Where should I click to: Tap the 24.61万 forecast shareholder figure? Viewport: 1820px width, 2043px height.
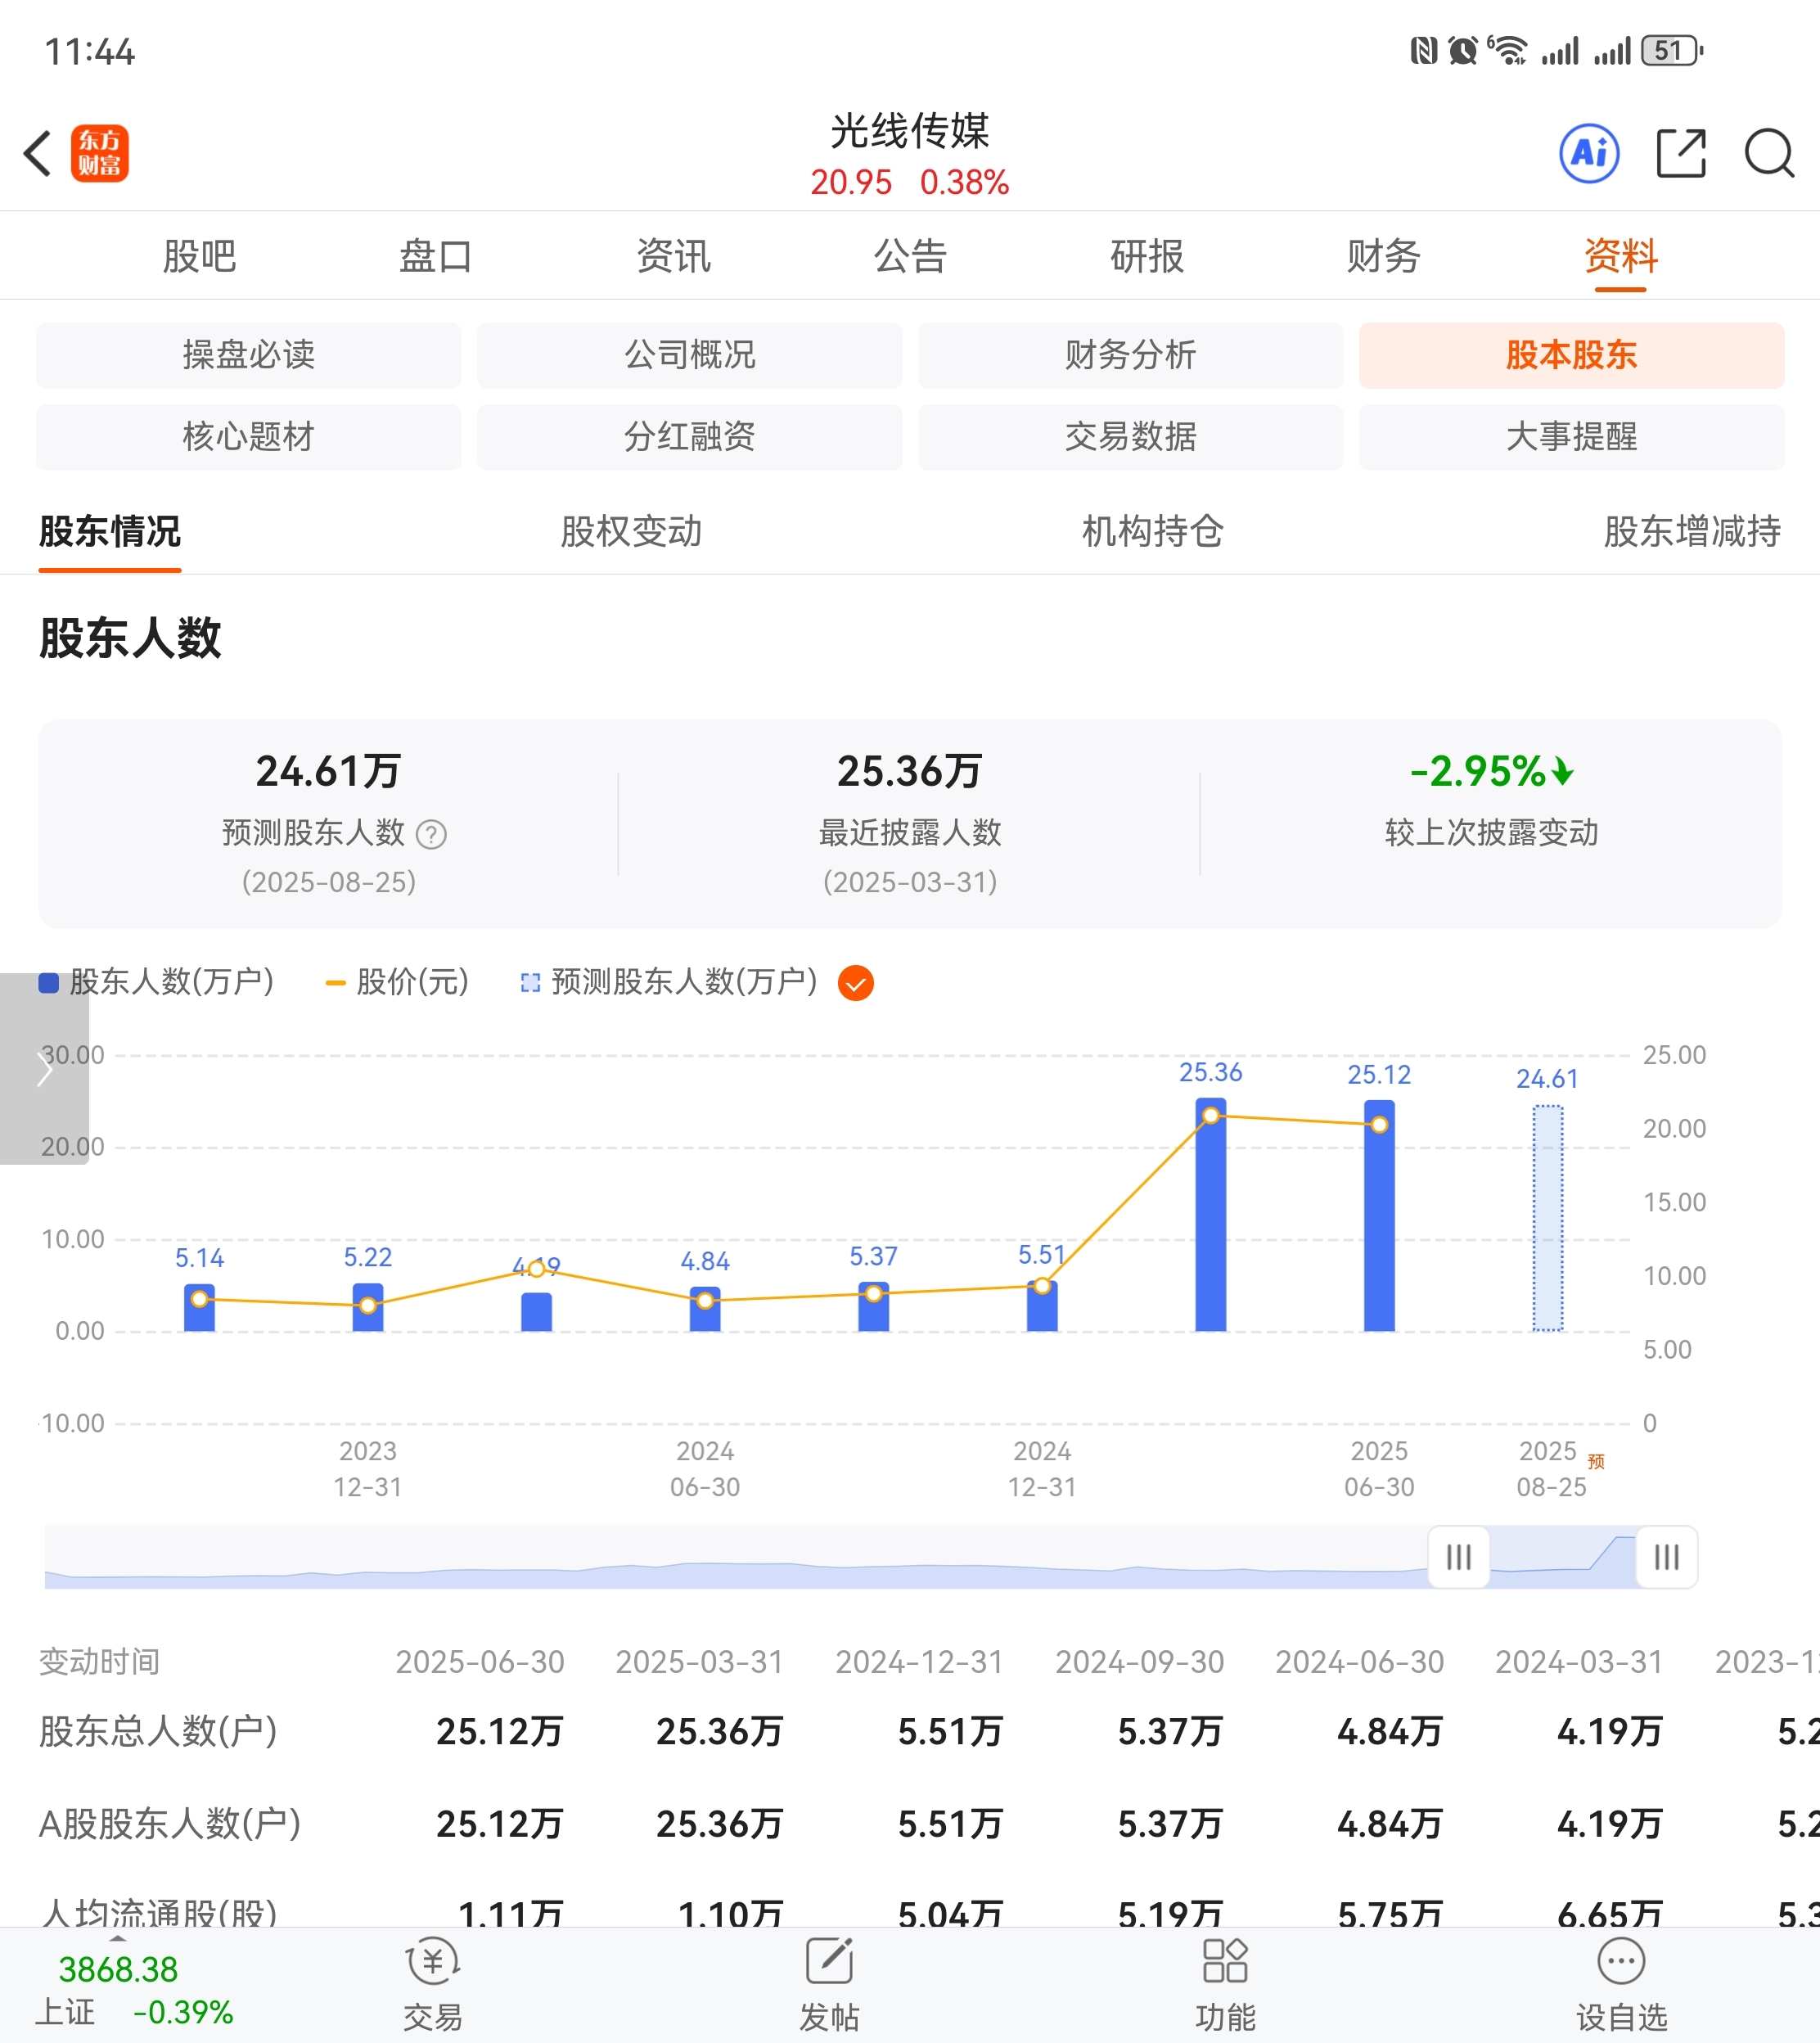click(328, 771)
